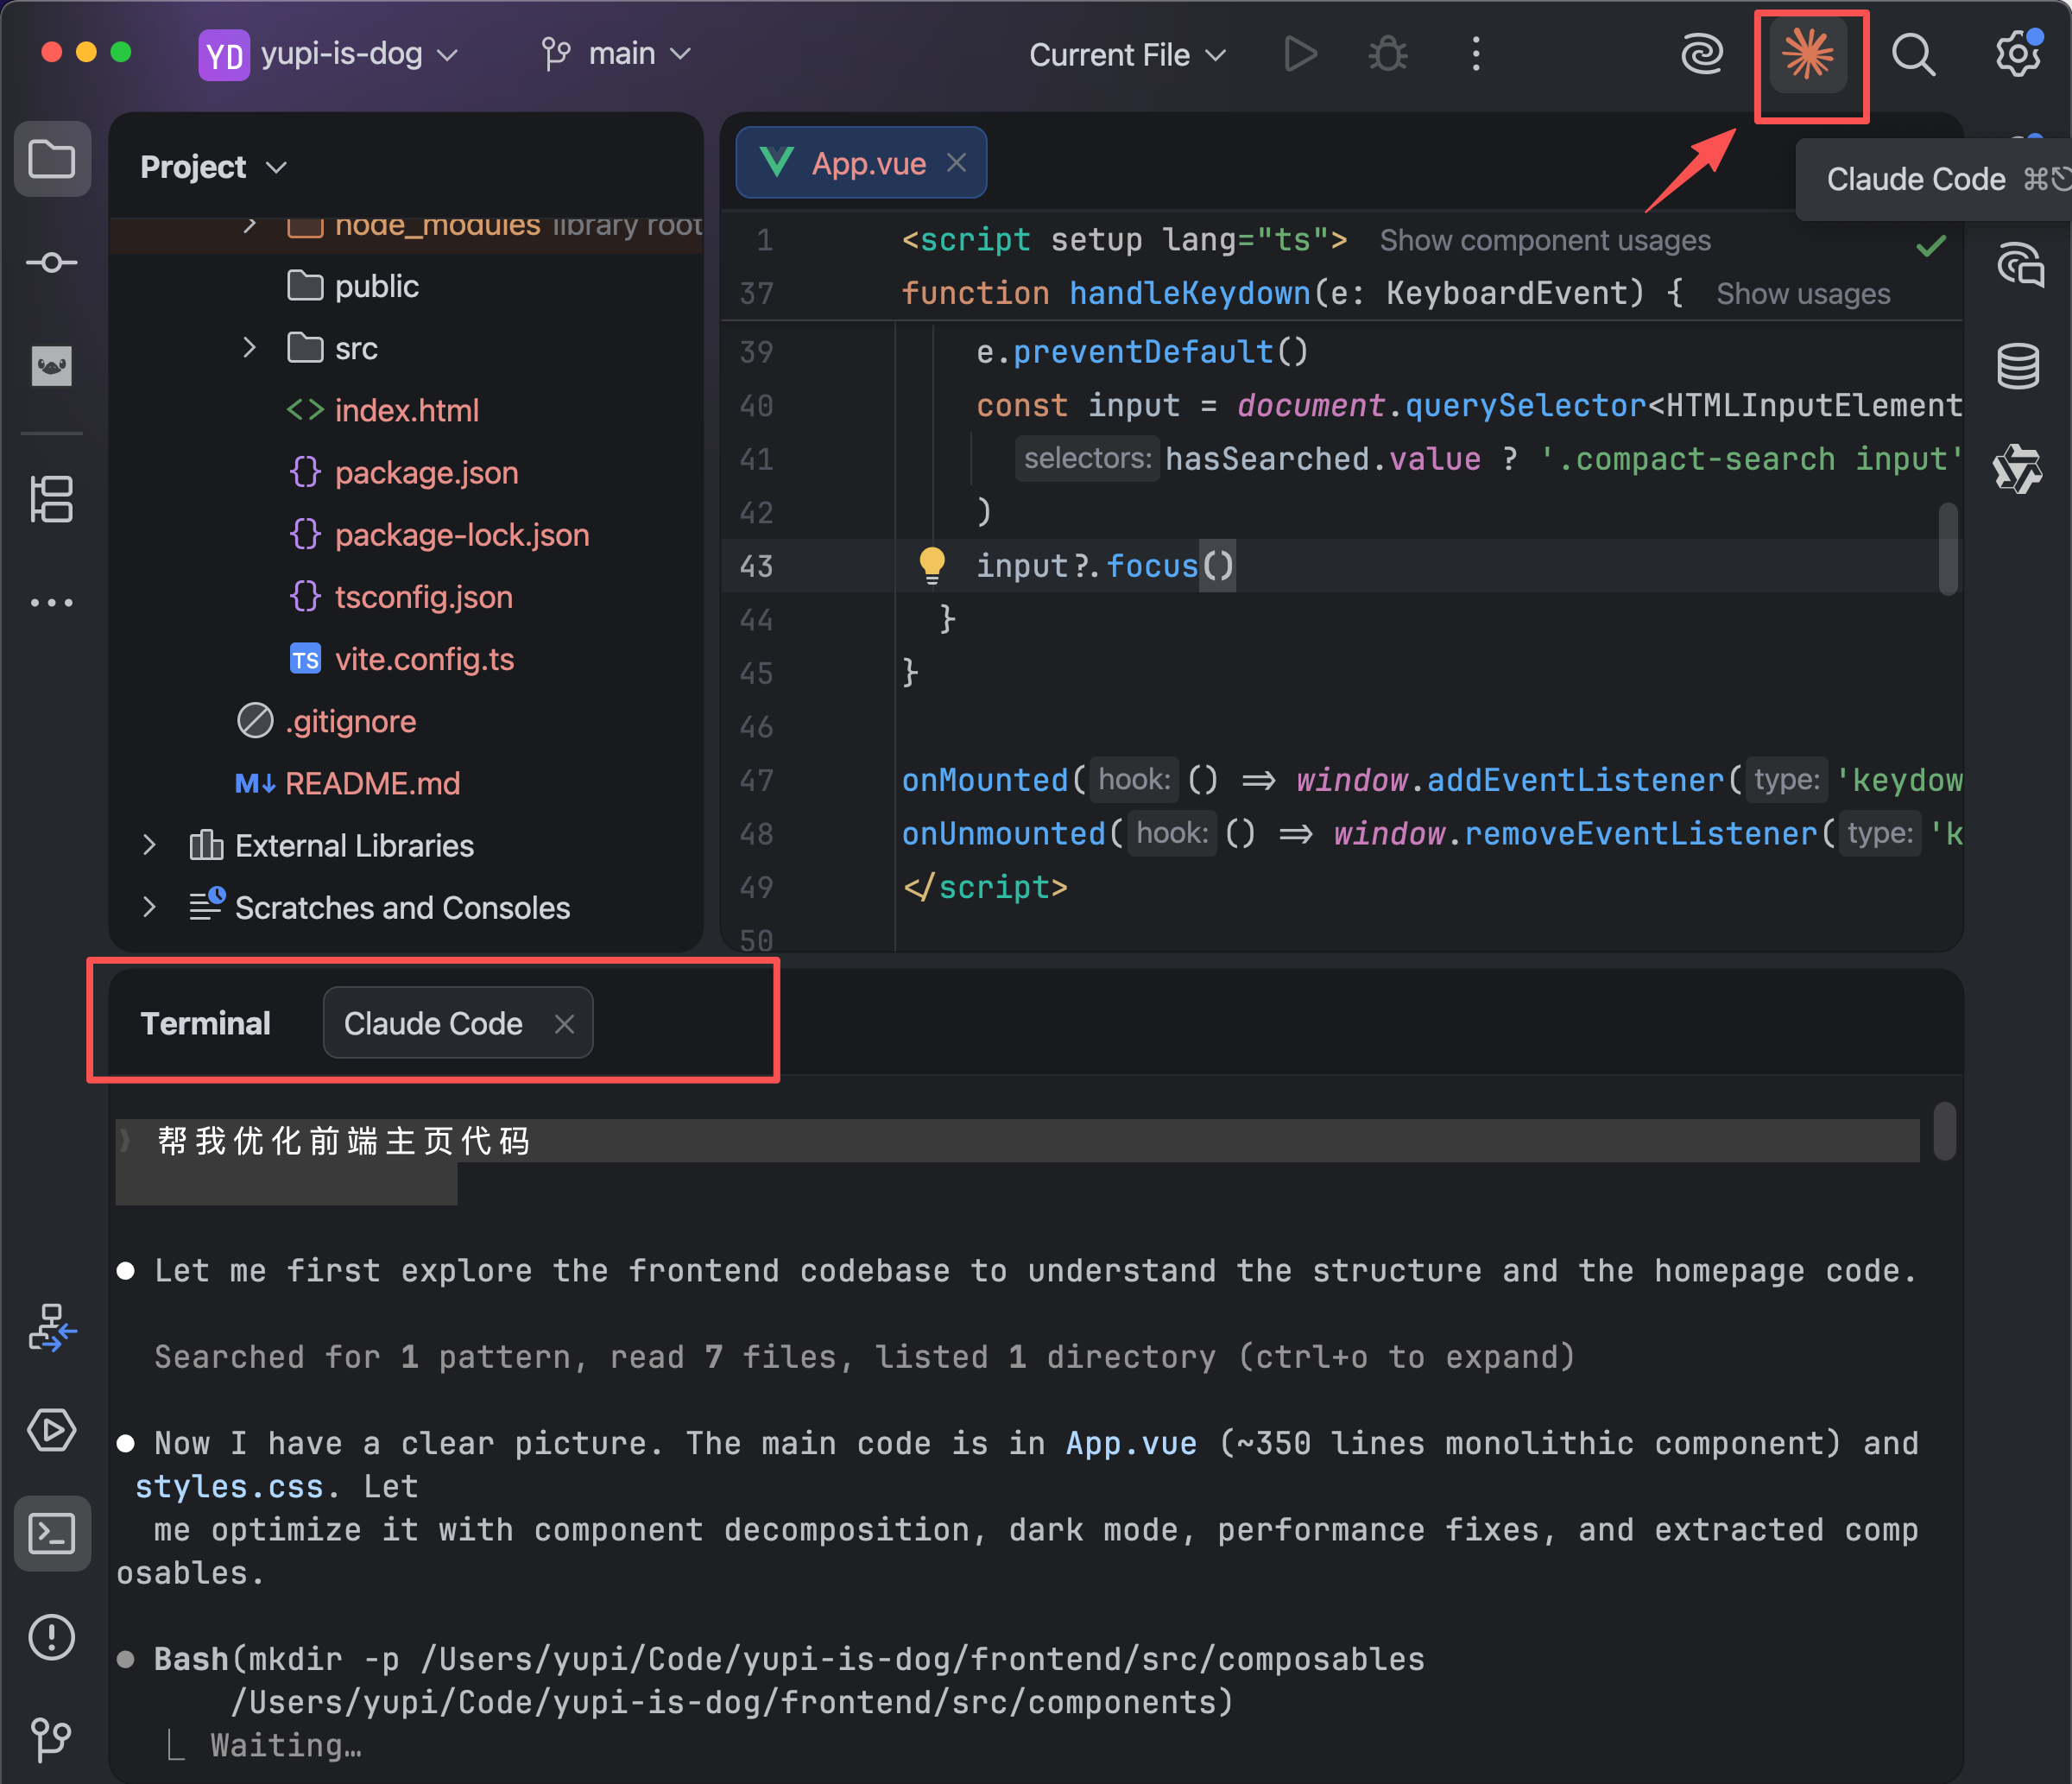
Task: Open index.html in project tree
Action: click(x=406, y=410)
